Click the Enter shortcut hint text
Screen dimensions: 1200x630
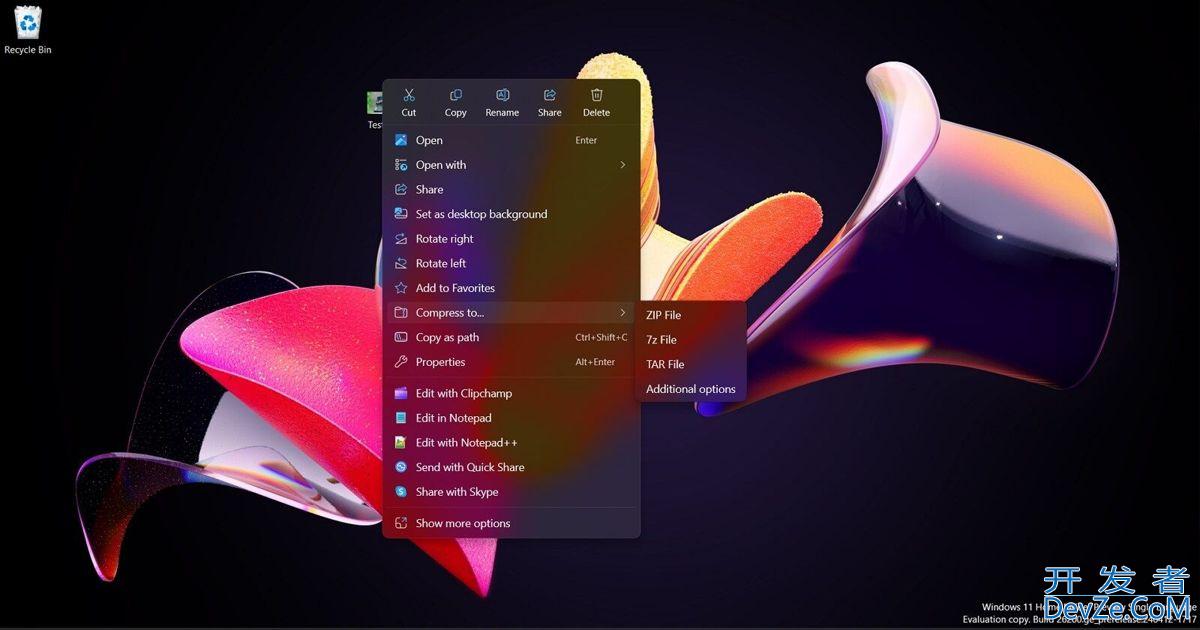[586, 140]
